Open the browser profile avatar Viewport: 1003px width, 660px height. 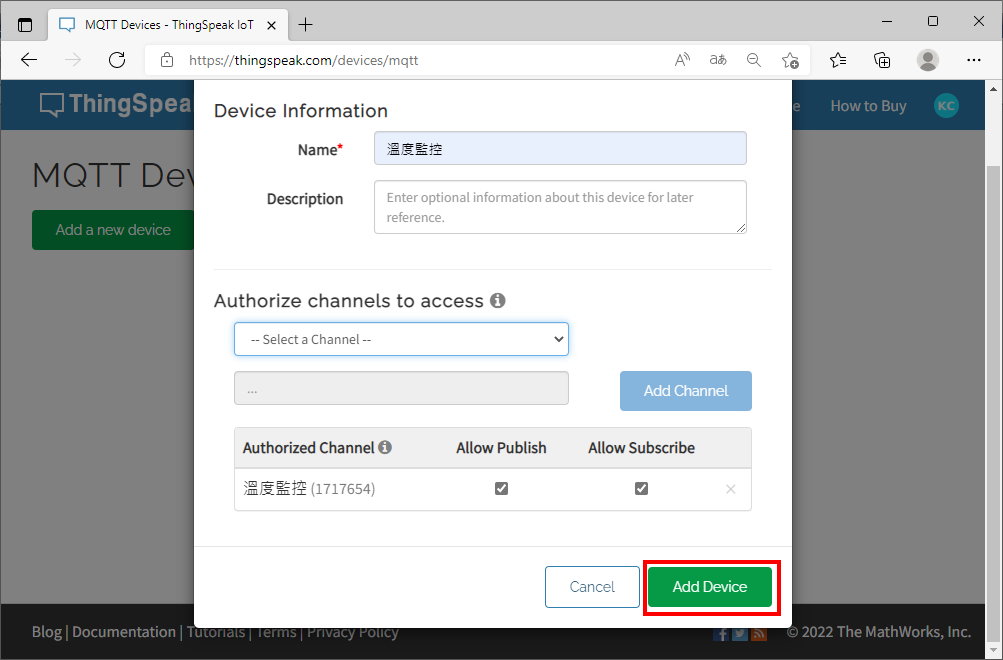pyautogui.click(x=928, y=60)
